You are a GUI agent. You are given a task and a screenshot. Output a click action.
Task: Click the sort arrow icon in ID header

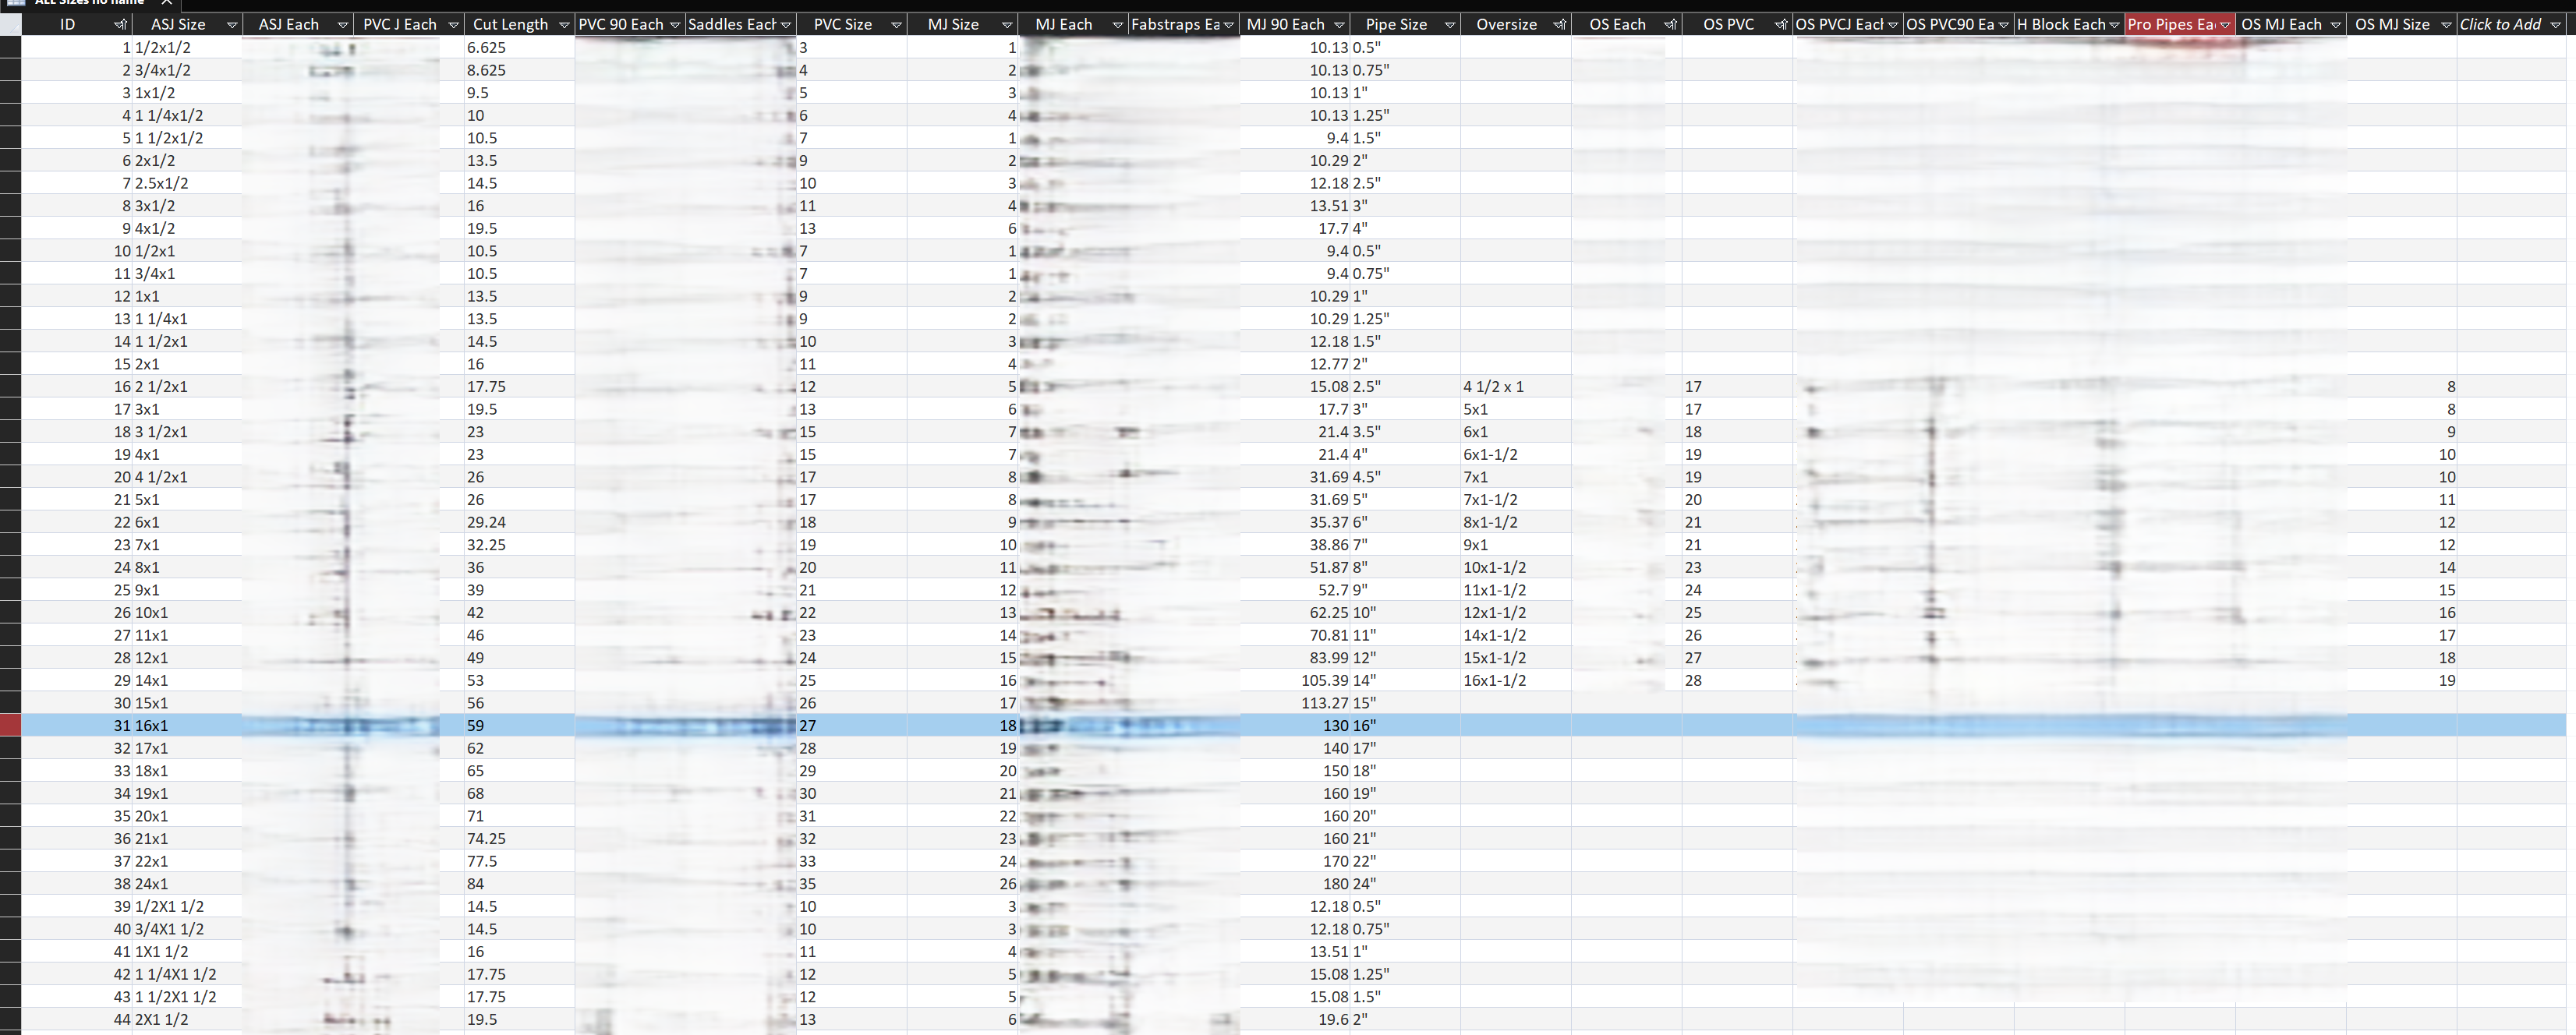120,25
